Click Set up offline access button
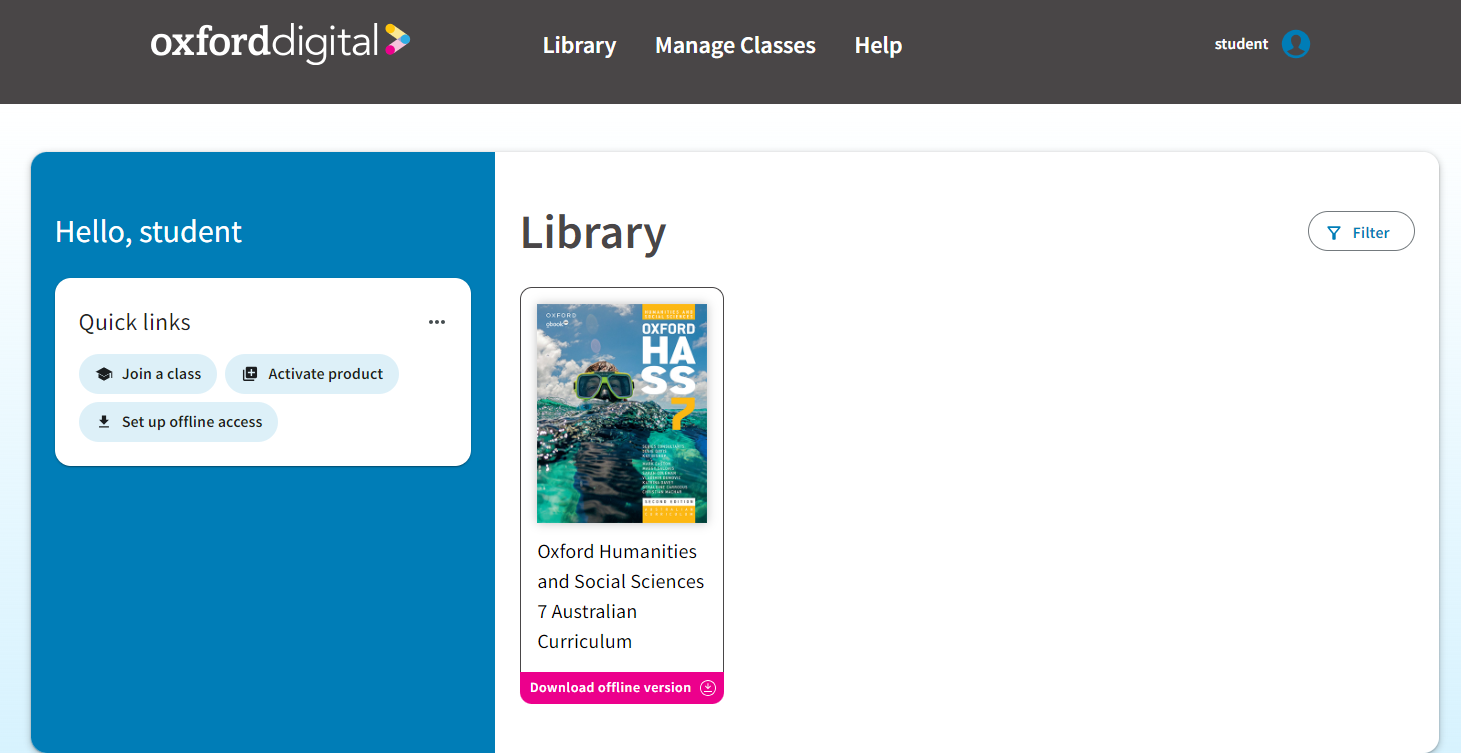1461x753 pixels. tap(178, 422)
